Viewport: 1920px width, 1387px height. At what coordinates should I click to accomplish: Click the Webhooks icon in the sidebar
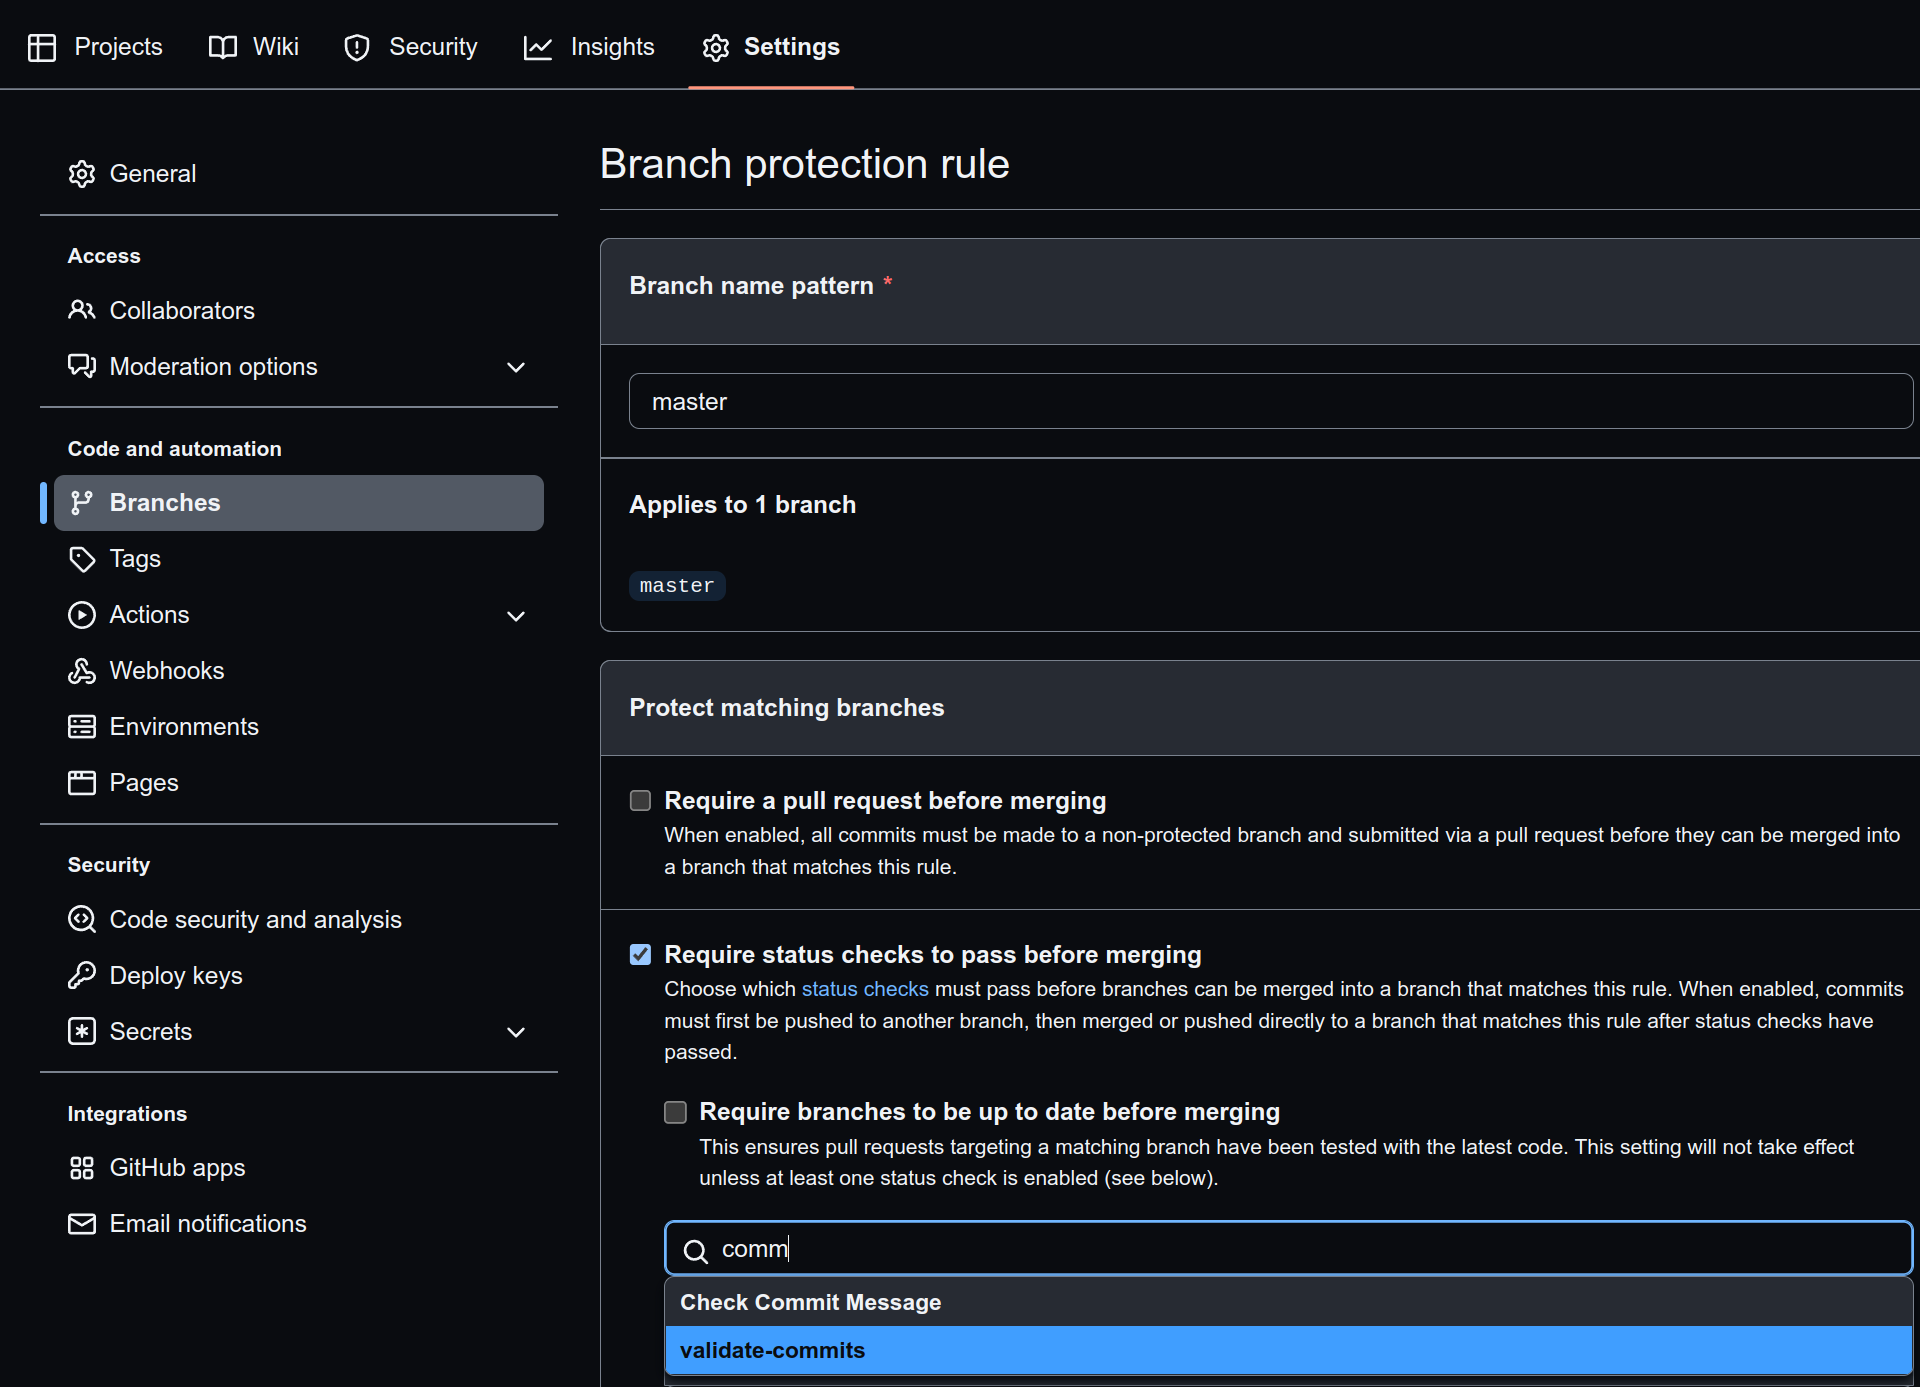pyautogui.click(x=82, y=671)
